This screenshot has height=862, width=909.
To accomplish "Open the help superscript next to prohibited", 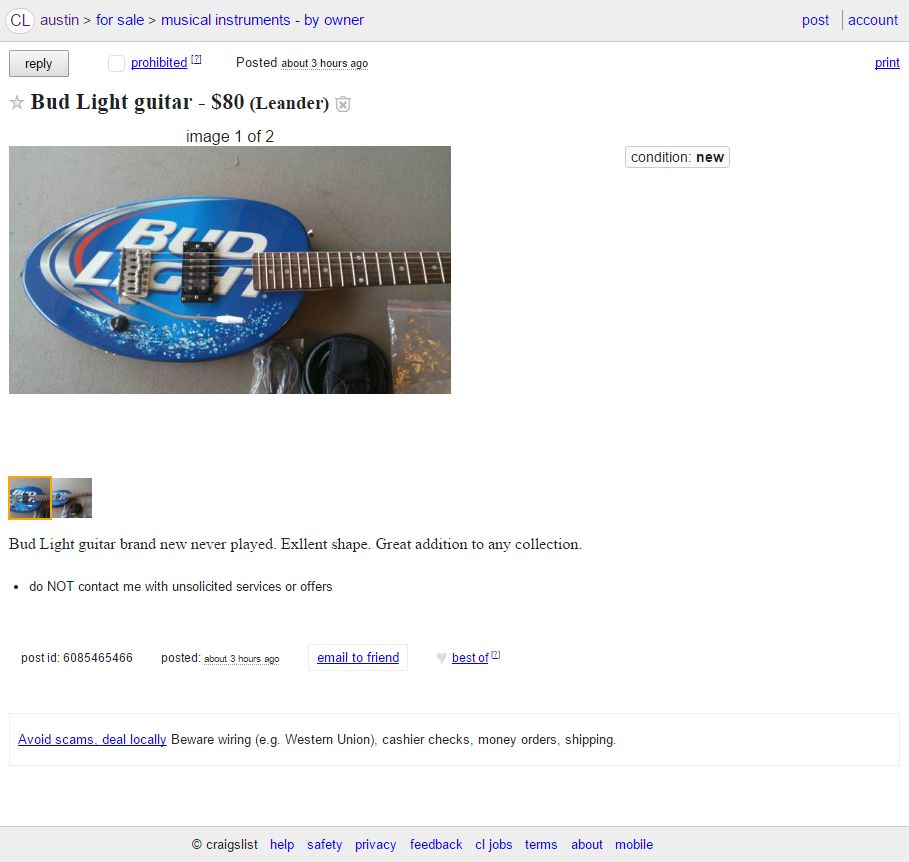I will coord(196,59).
